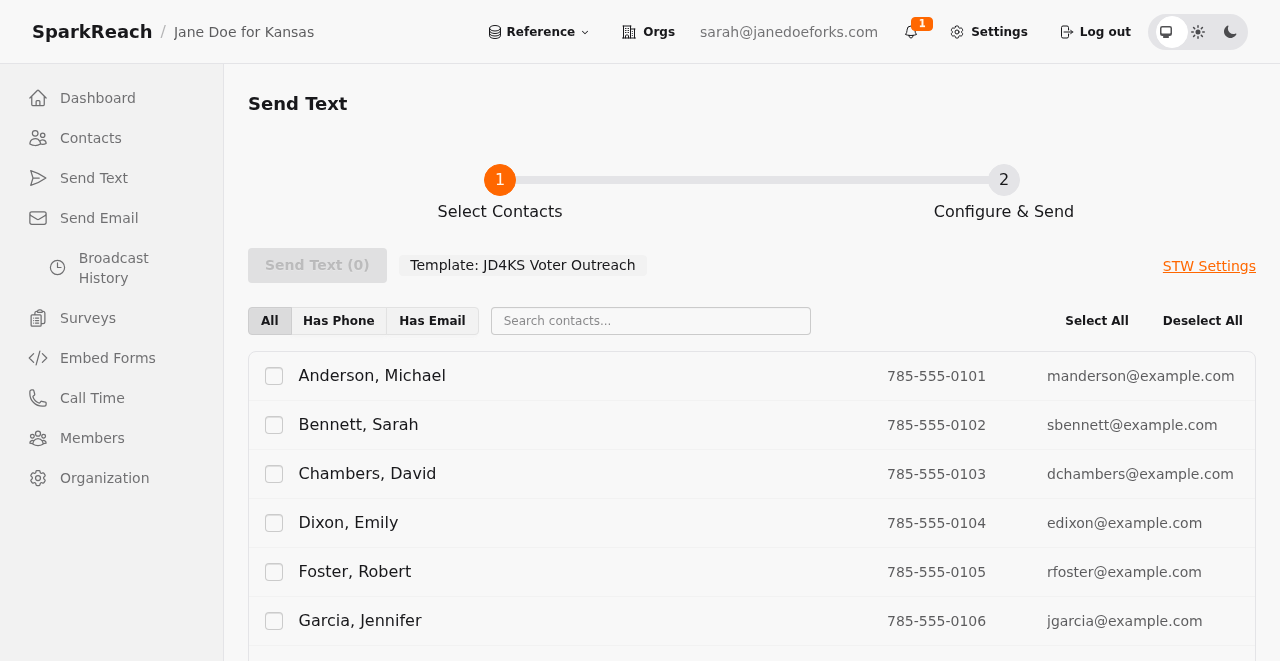Expand the Reference dropdown menu
1280x661 pixels.
(x=538, y=31)
